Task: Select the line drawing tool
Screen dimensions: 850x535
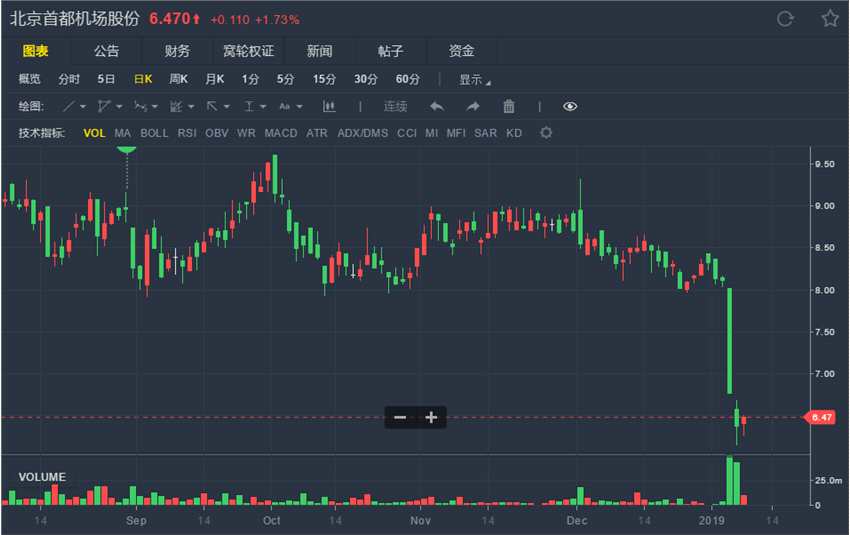Action: 68,106
